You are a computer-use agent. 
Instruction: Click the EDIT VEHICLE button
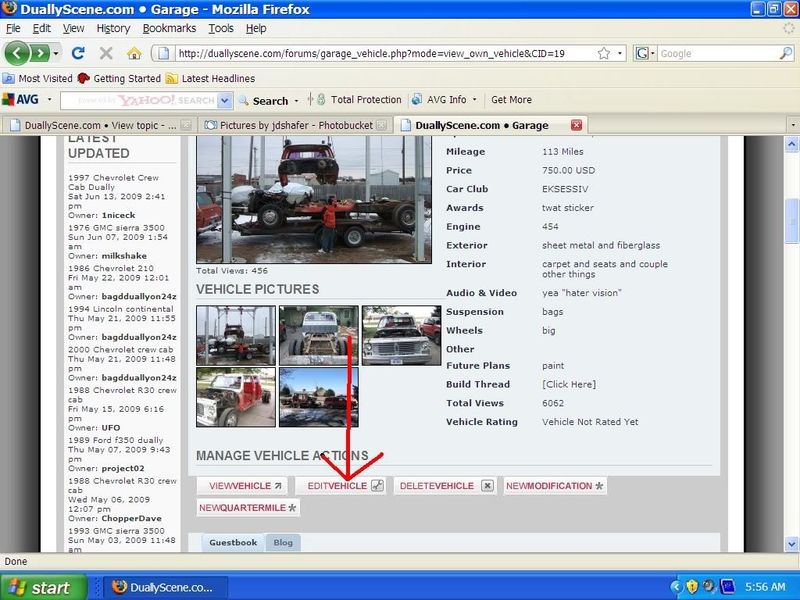pos(344,485)
